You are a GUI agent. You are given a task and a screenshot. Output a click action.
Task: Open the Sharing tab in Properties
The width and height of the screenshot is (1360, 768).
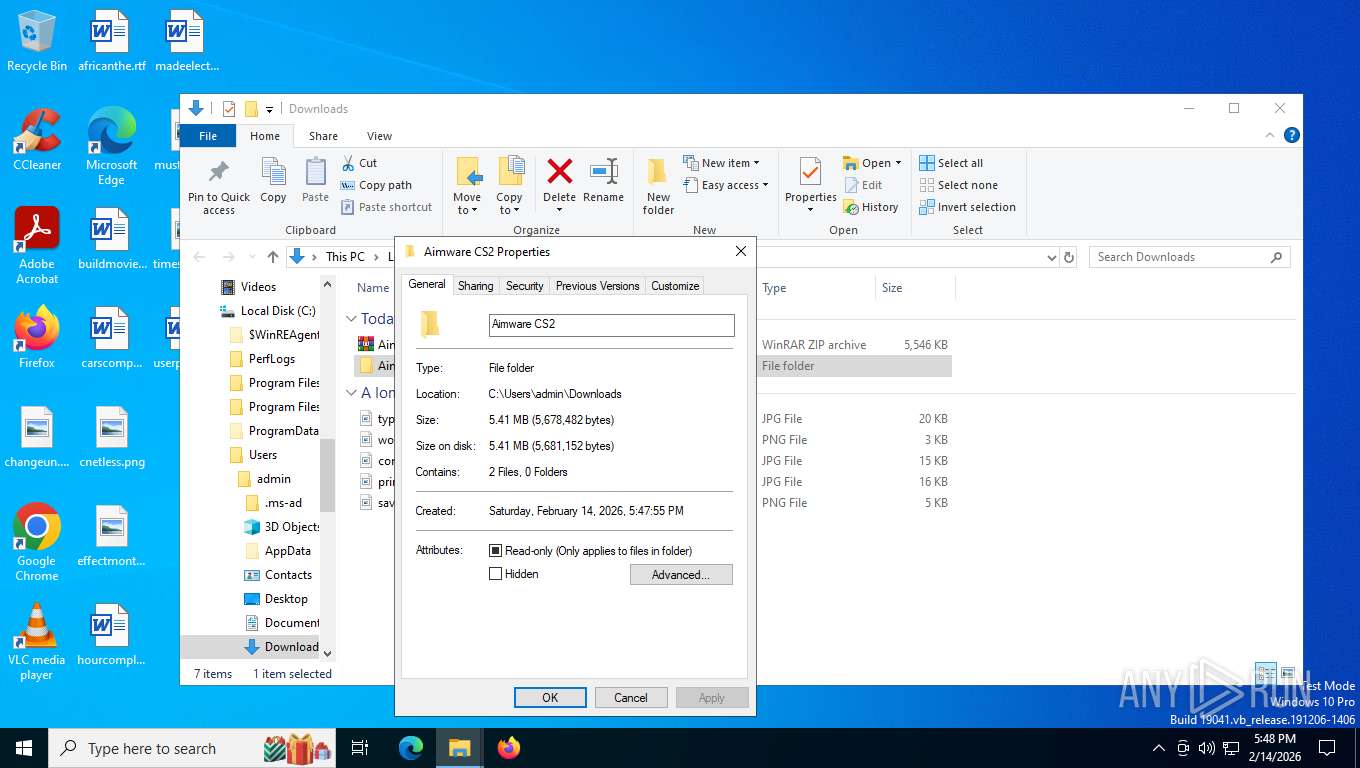point(475,286)
